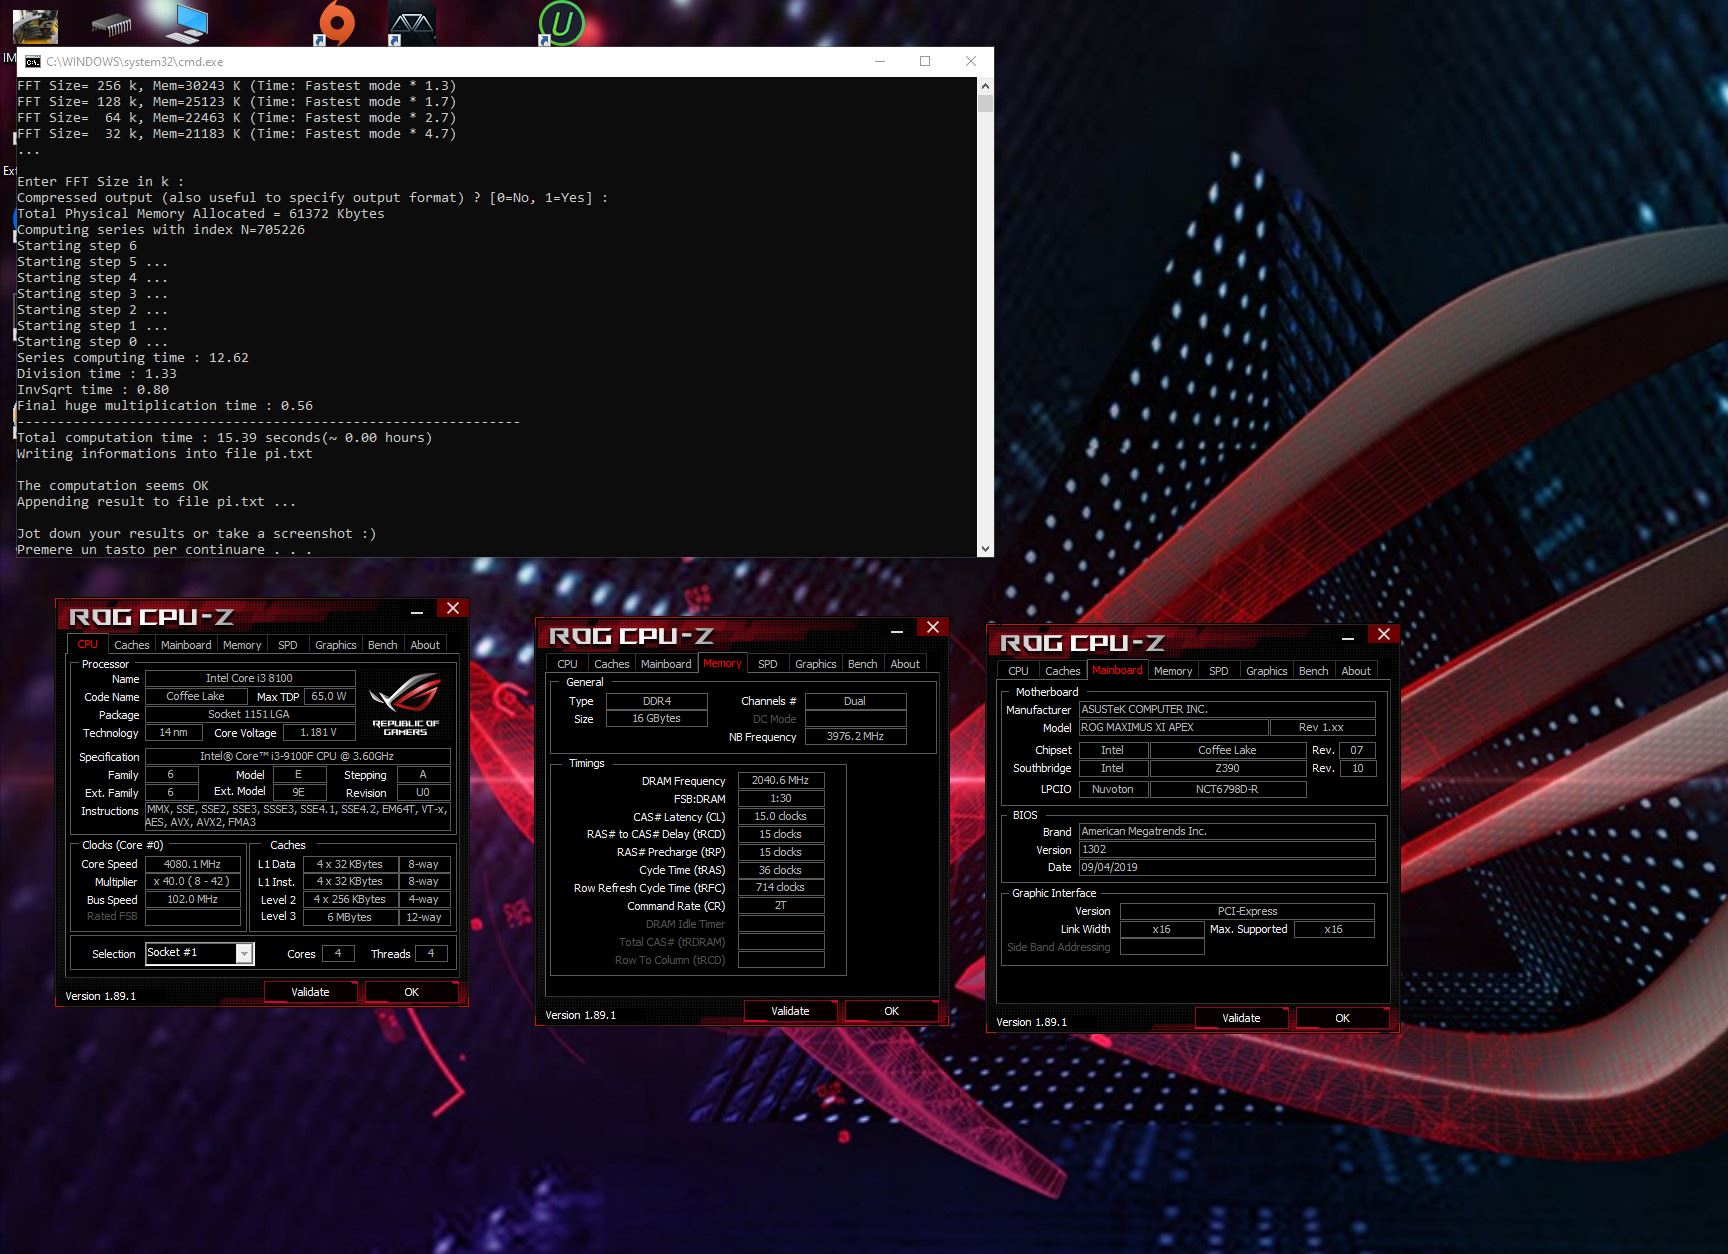Minimize the Mainboard tab CPU-Z window
1728x1254 pixels.
point(1348,636)
